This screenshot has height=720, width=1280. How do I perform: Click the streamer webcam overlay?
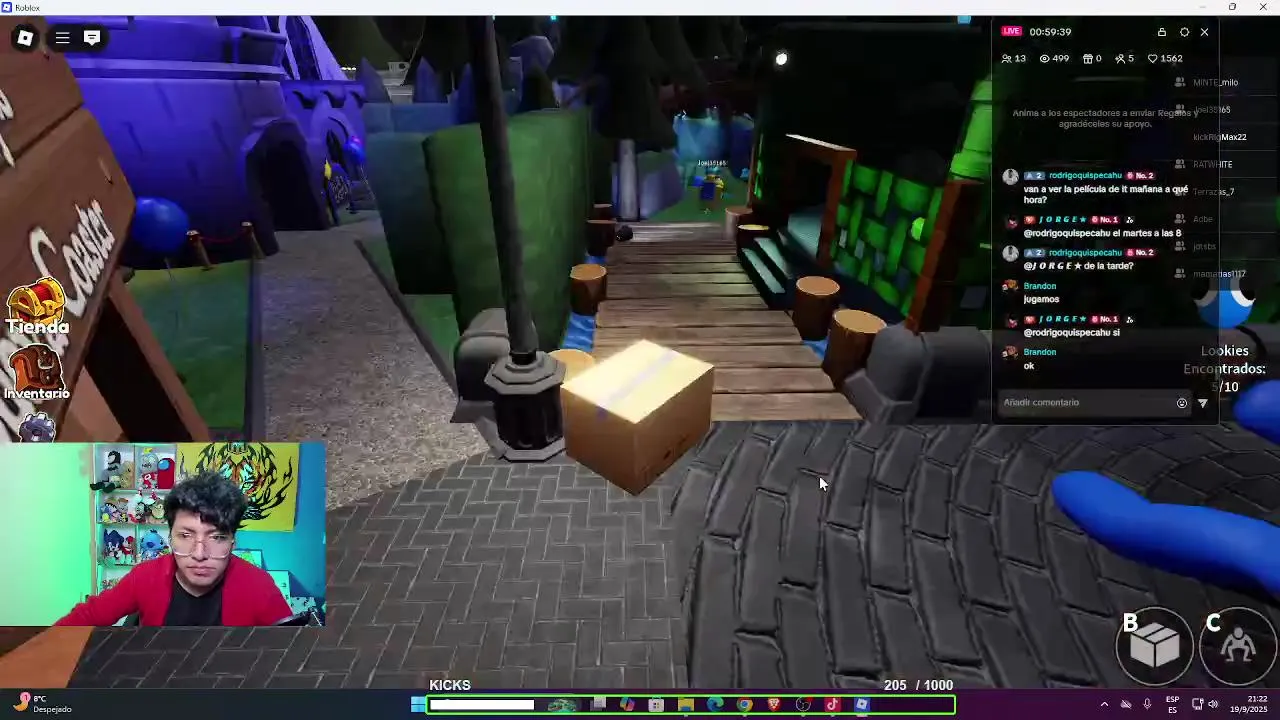(162, 535)
